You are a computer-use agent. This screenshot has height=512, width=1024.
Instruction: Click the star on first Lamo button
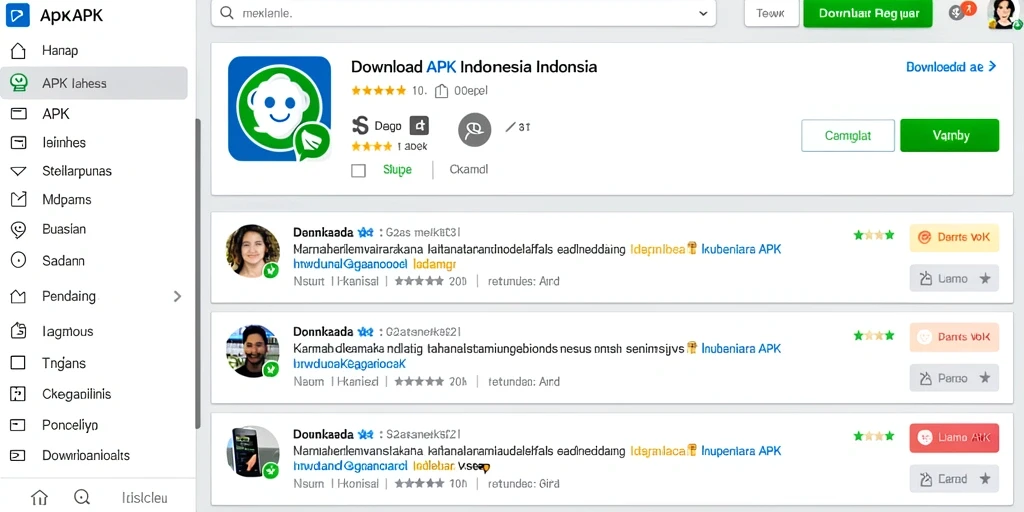click(985, 279)
